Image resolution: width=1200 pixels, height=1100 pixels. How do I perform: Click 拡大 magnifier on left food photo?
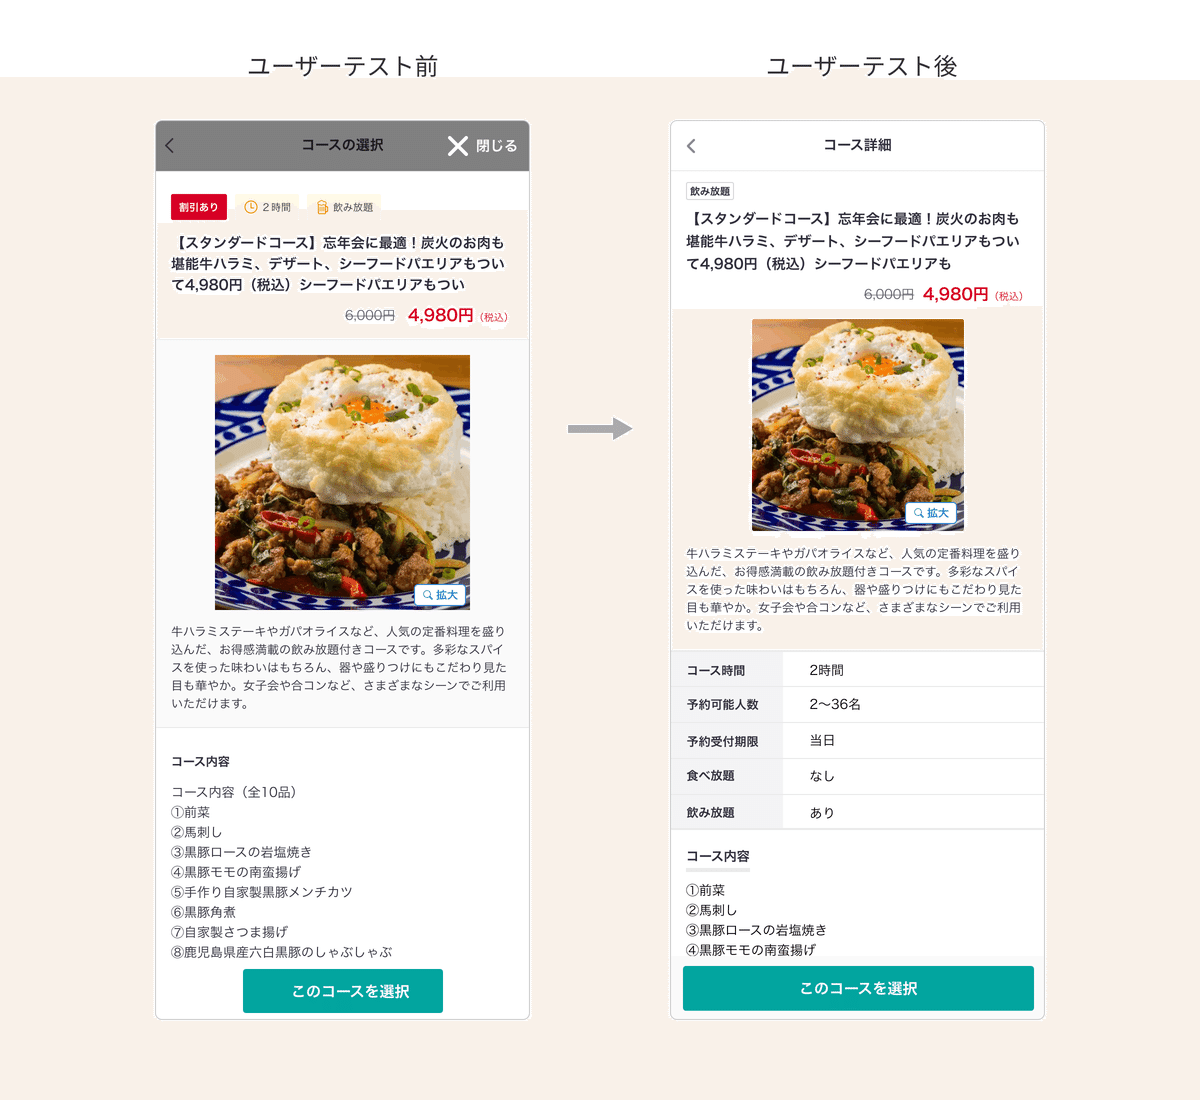441,595
